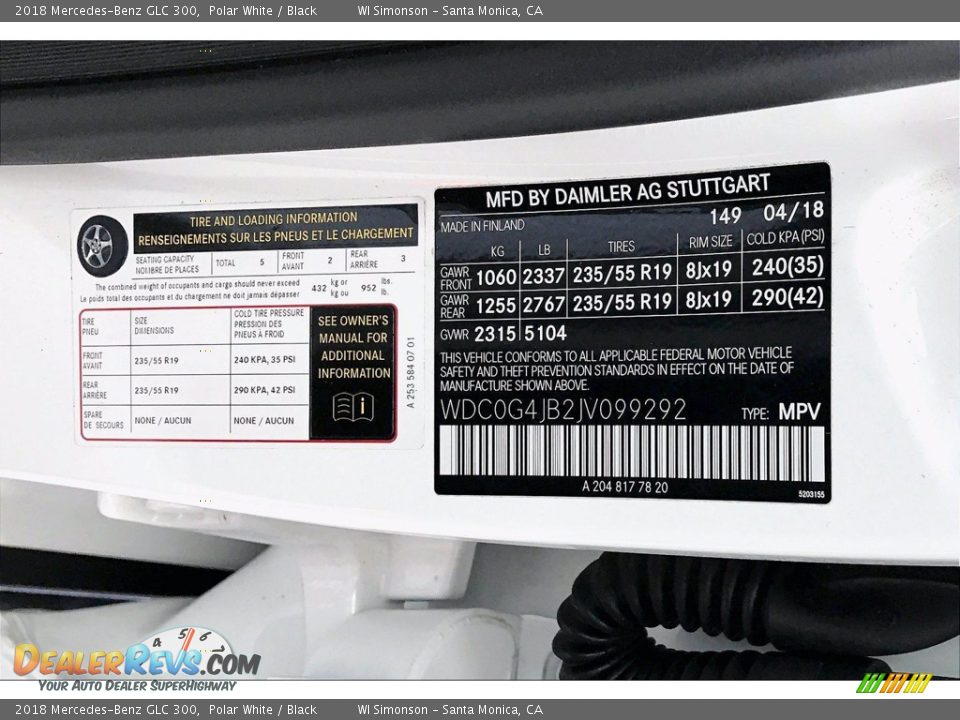The image size is (960, 720).
Task: Click the 'Tire and Loading Information' header
Action: coord(275,226)
